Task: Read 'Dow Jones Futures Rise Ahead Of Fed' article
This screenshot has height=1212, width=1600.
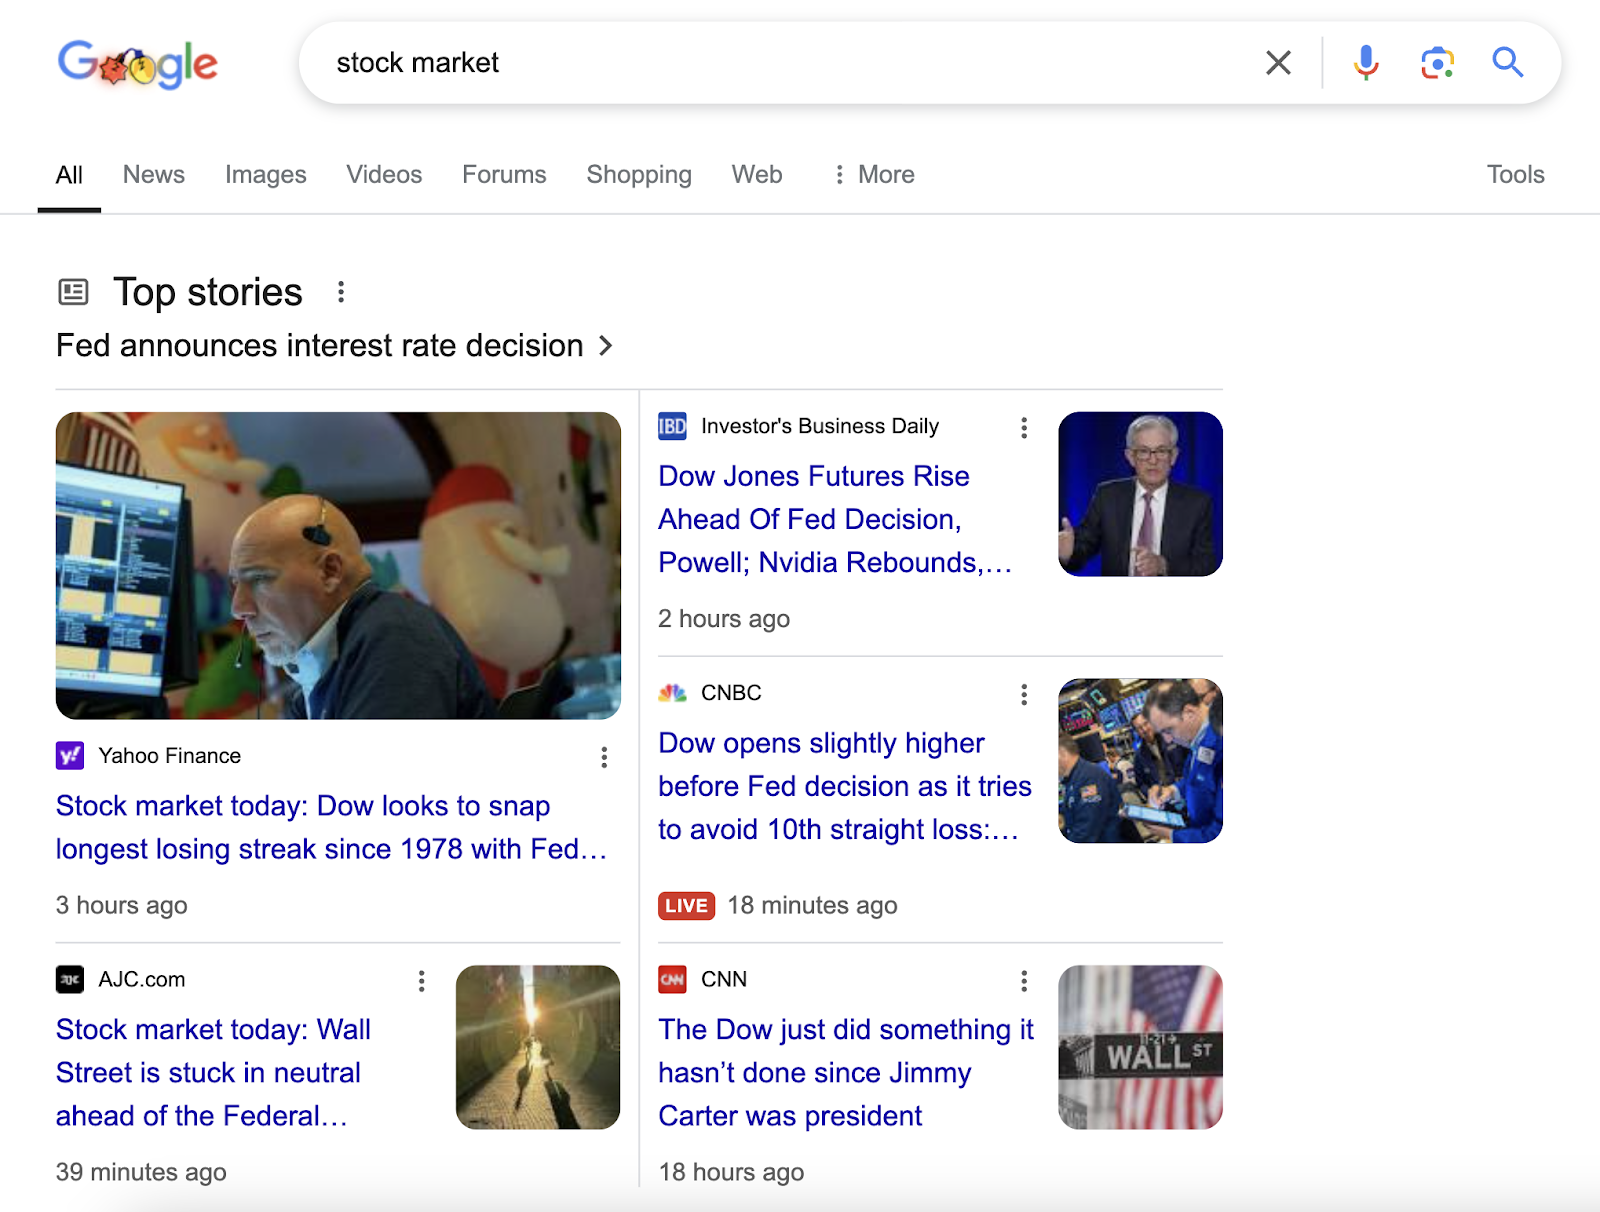Action: 835,519
